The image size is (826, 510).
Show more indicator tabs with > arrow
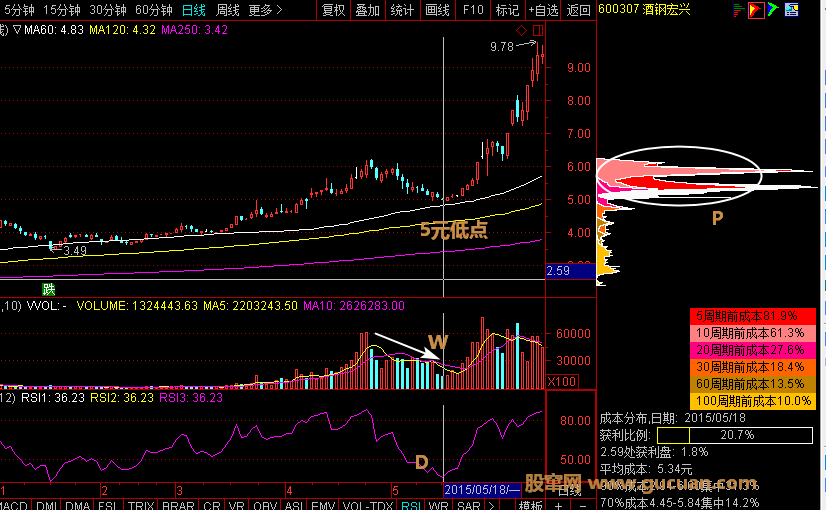pos(491,505)
